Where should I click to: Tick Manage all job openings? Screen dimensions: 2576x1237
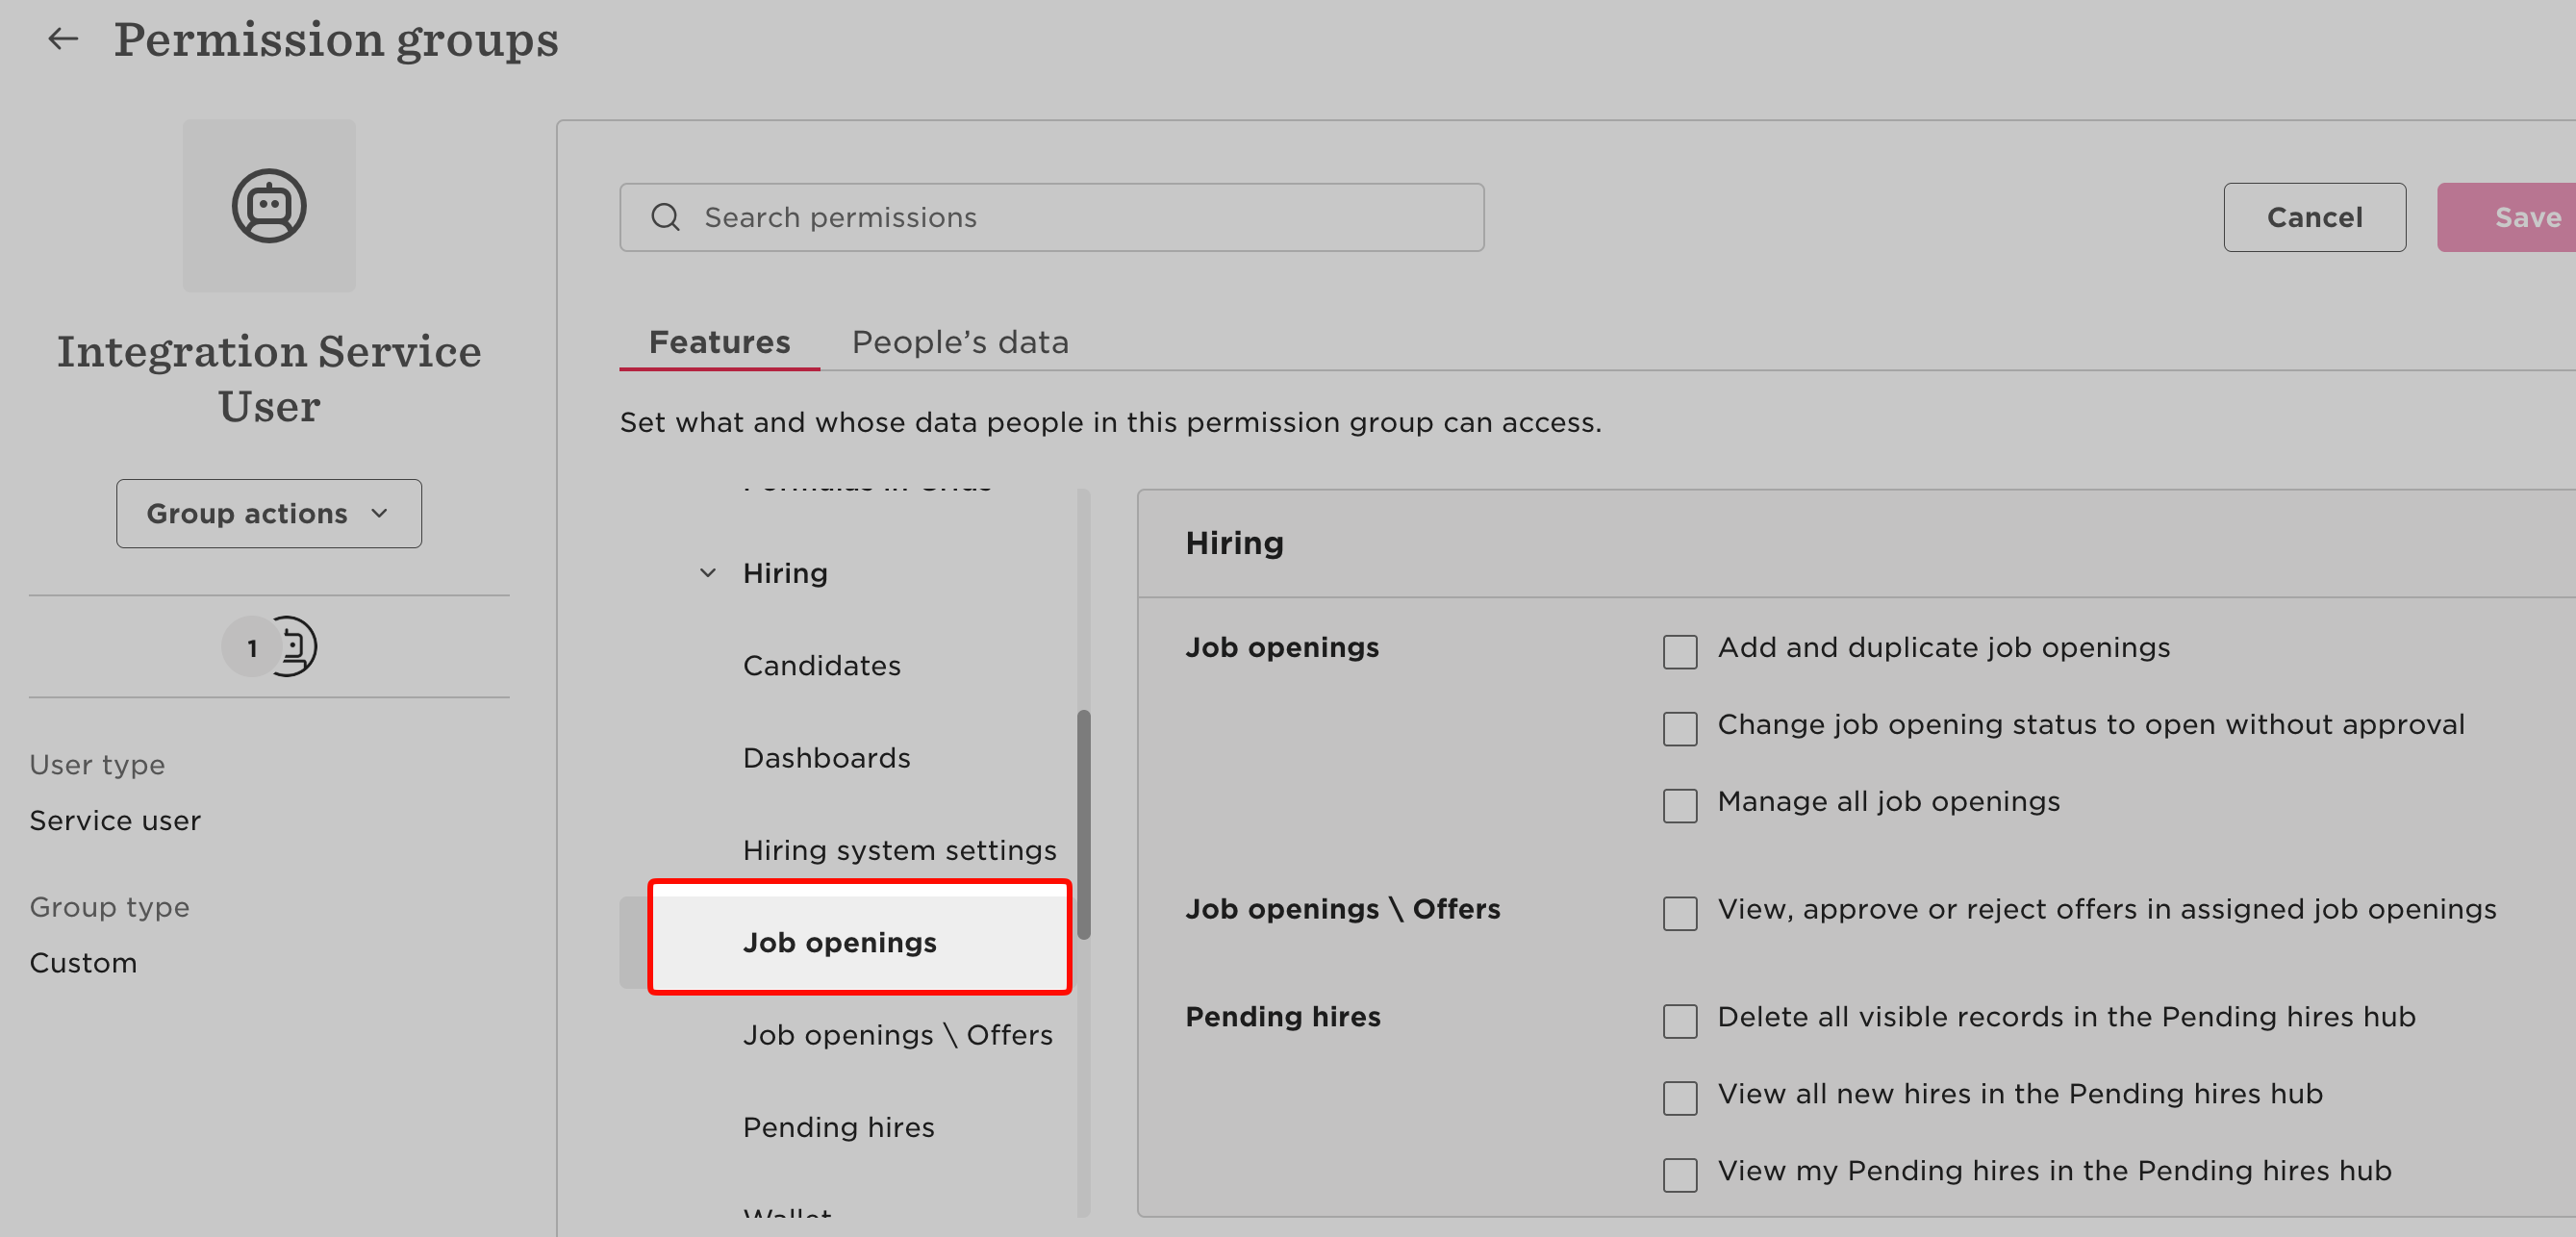tap(1680, 806)
